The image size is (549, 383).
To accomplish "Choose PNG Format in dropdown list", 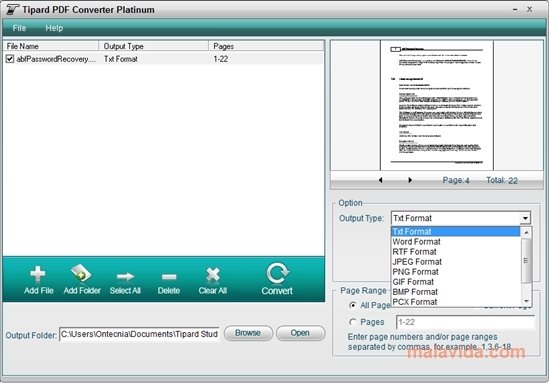I will pos(455,272).
